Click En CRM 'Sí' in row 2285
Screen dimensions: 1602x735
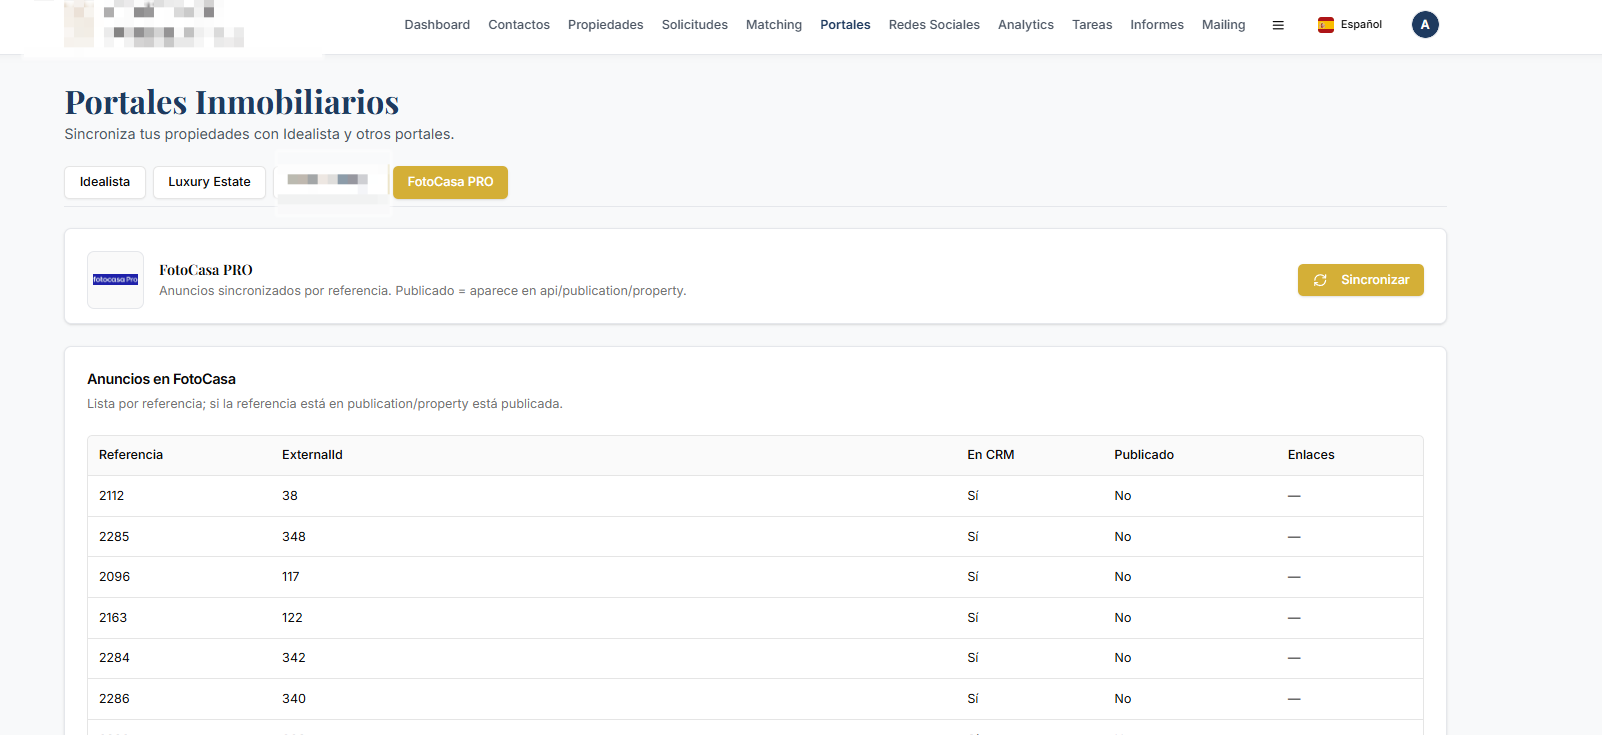tap(973, 537)
